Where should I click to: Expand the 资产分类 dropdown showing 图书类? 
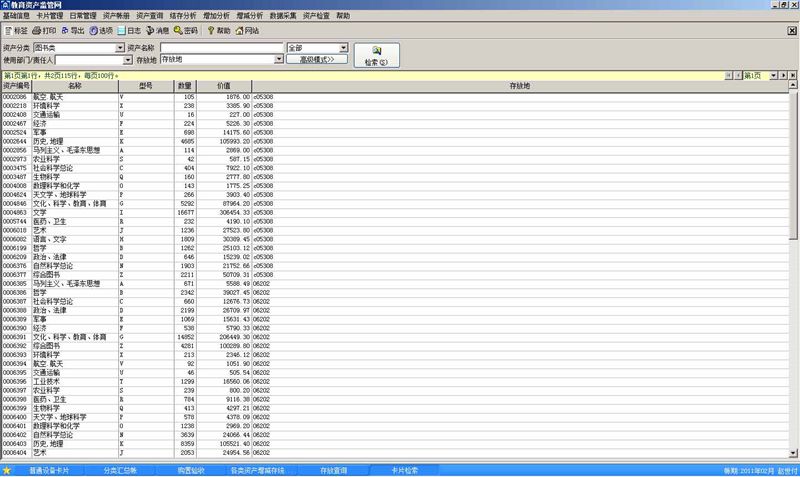coord(118,48)
